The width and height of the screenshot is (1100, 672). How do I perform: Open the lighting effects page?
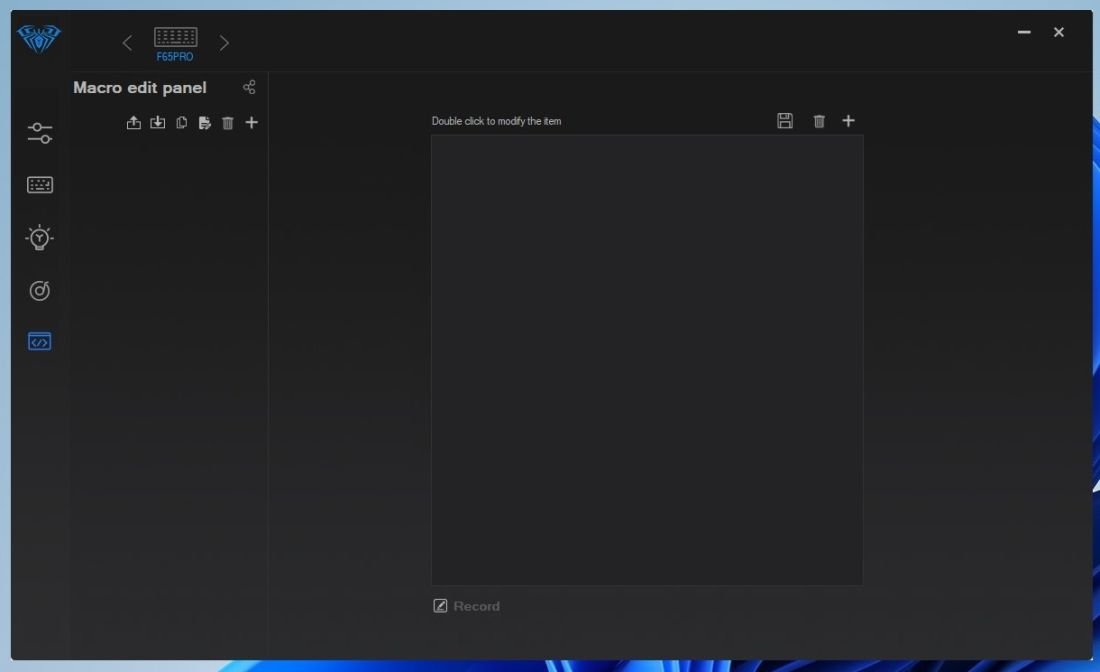(x=39, y=238)
